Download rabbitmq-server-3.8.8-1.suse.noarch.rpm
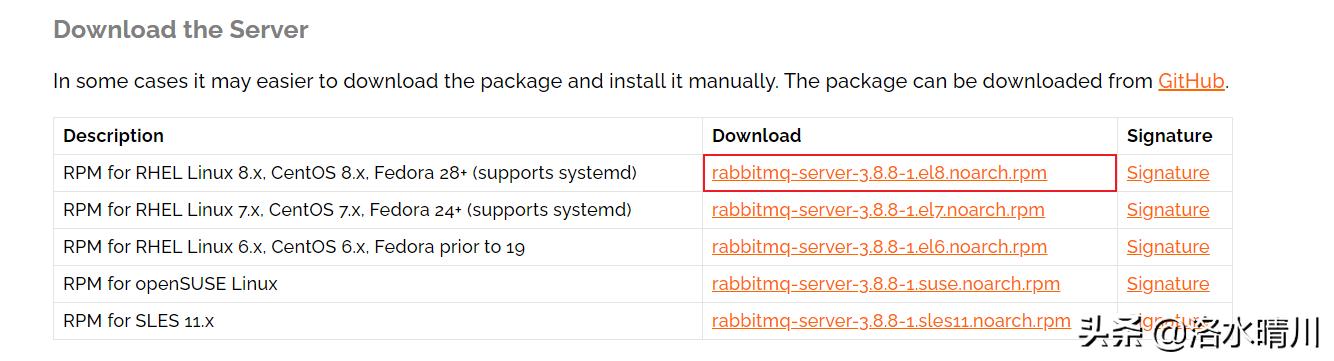 pyautogui.click(x=886, y=284)
